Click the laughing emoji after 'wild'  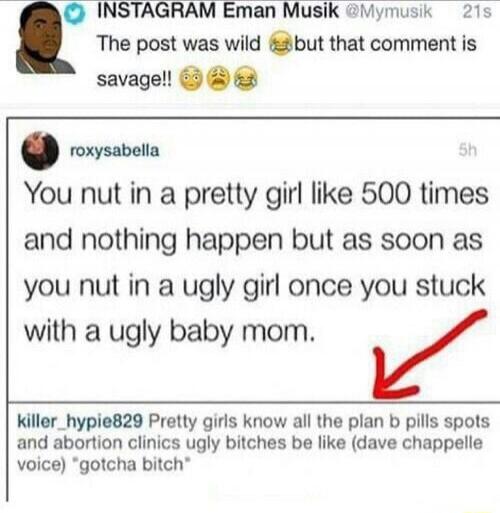click(279, 44)
